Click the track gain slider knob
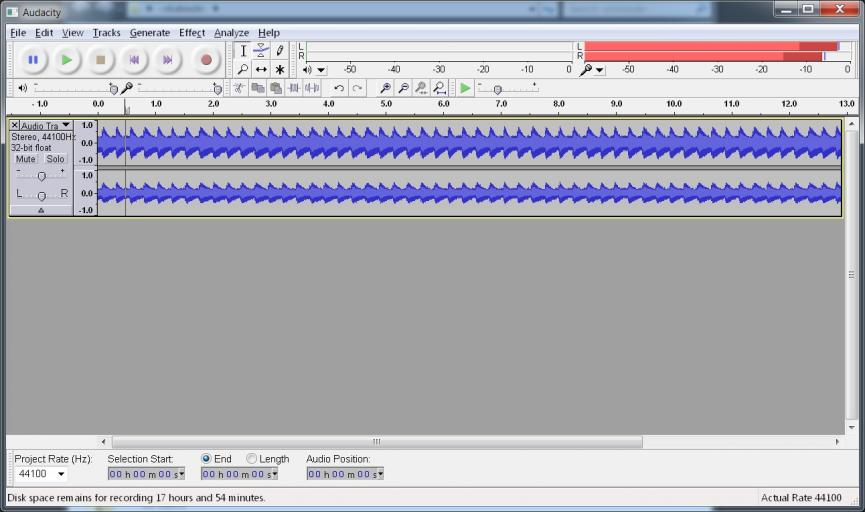Screen dimensions: 865x512 point(41,176)
